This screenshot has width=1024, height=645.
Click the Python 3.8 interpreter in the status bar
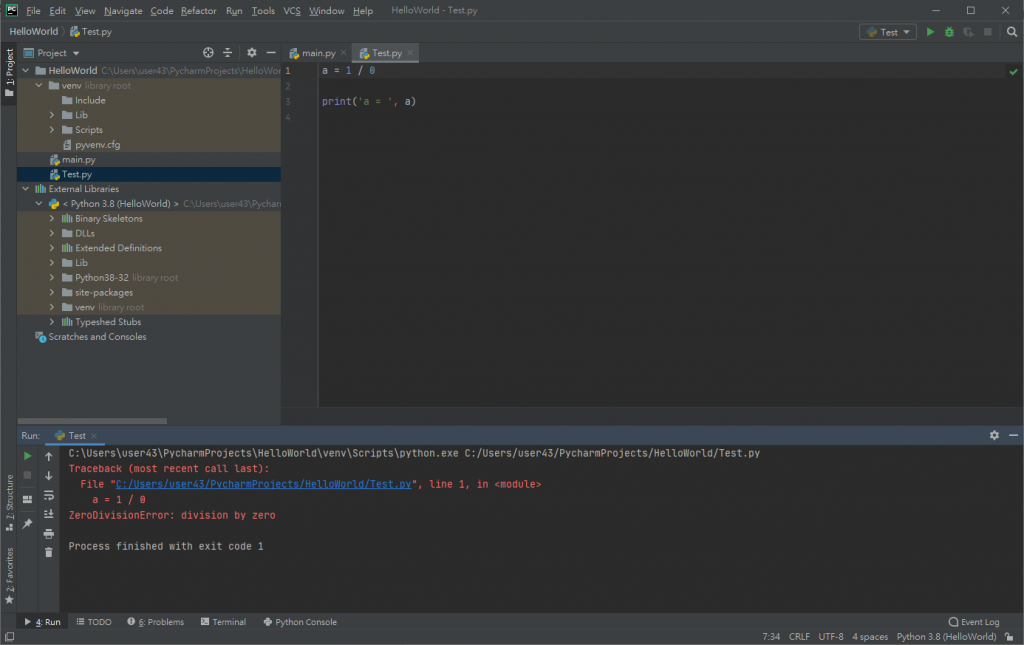point(946,636)
